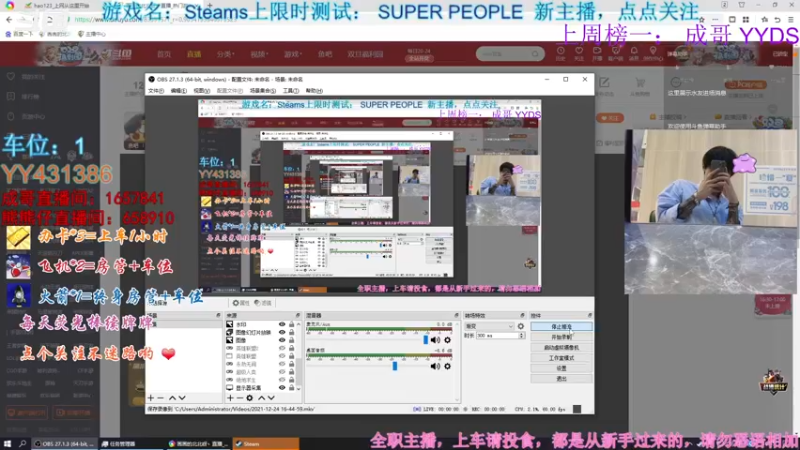Open 配置文件(P) menu in OBS
The image size is (800, 450).
point(230,91)
